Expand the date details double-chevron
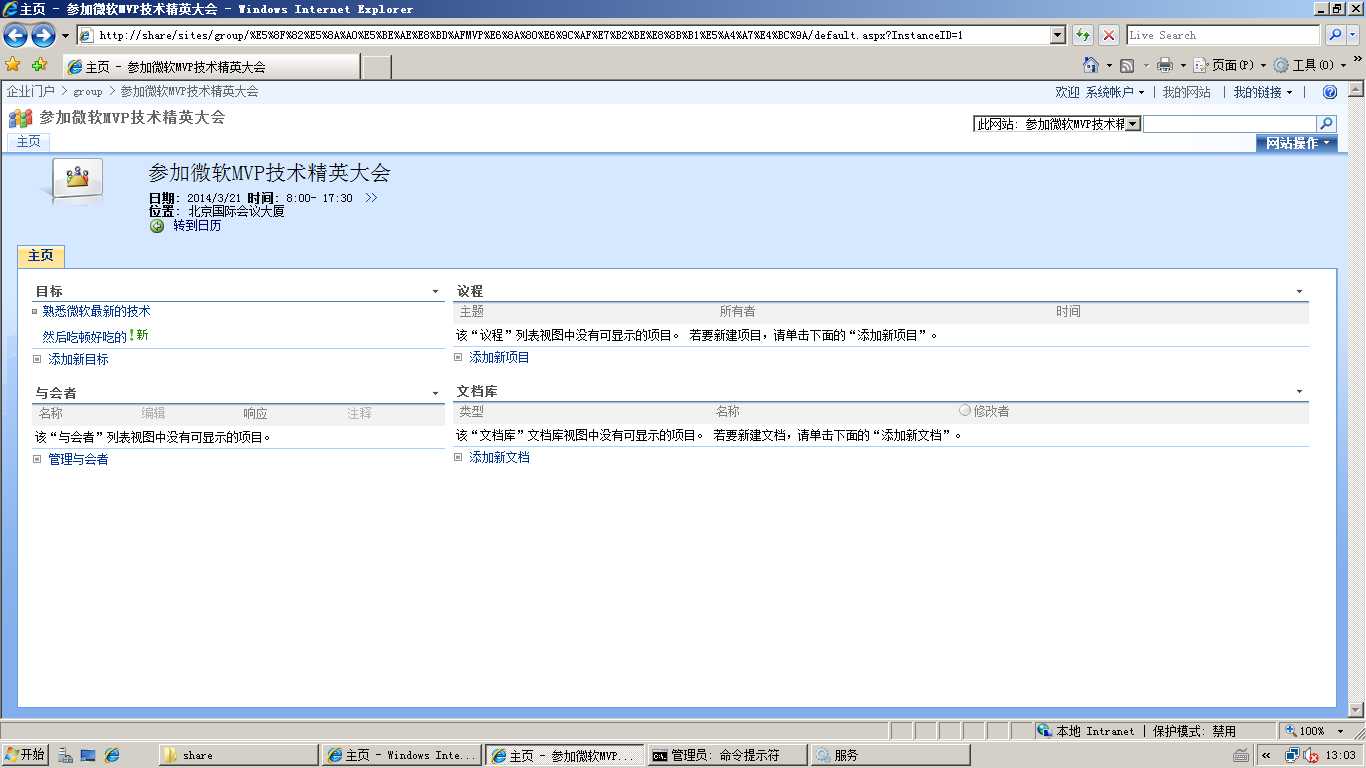The image size is (1366, 768). [371, 198]
